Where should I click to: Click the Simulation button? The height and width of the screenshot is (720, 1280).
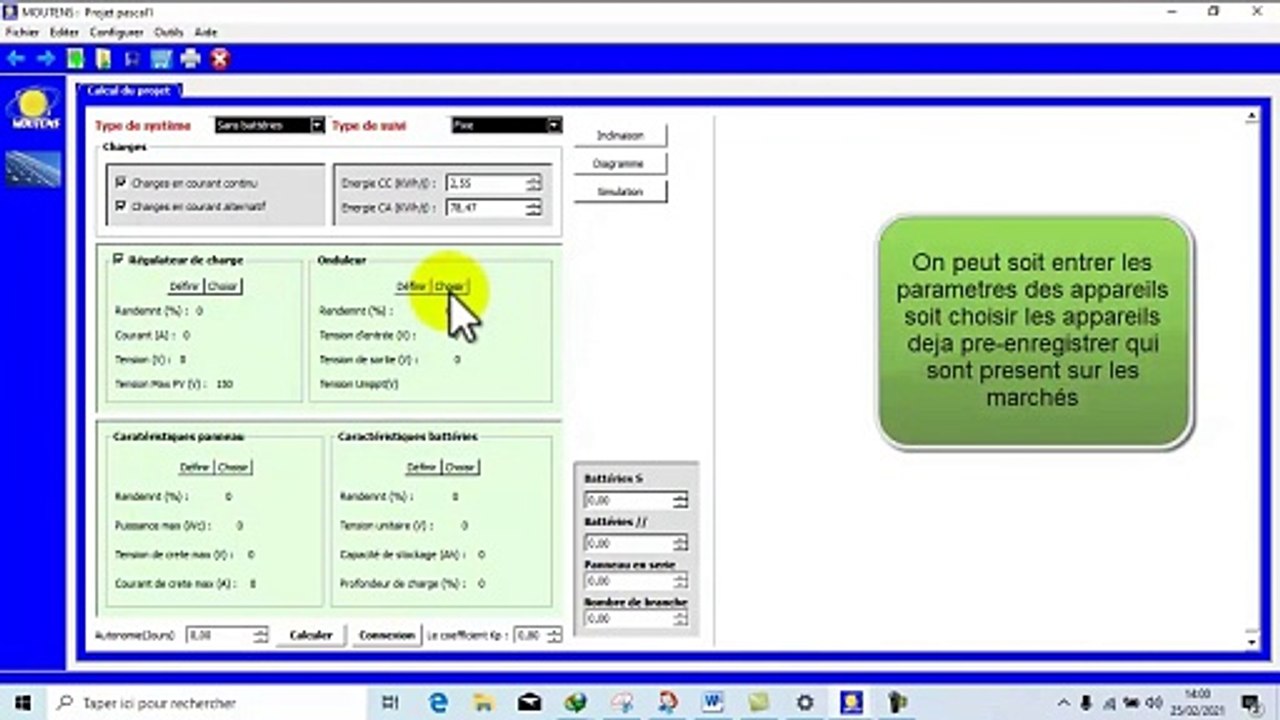(x=620, y=191)
